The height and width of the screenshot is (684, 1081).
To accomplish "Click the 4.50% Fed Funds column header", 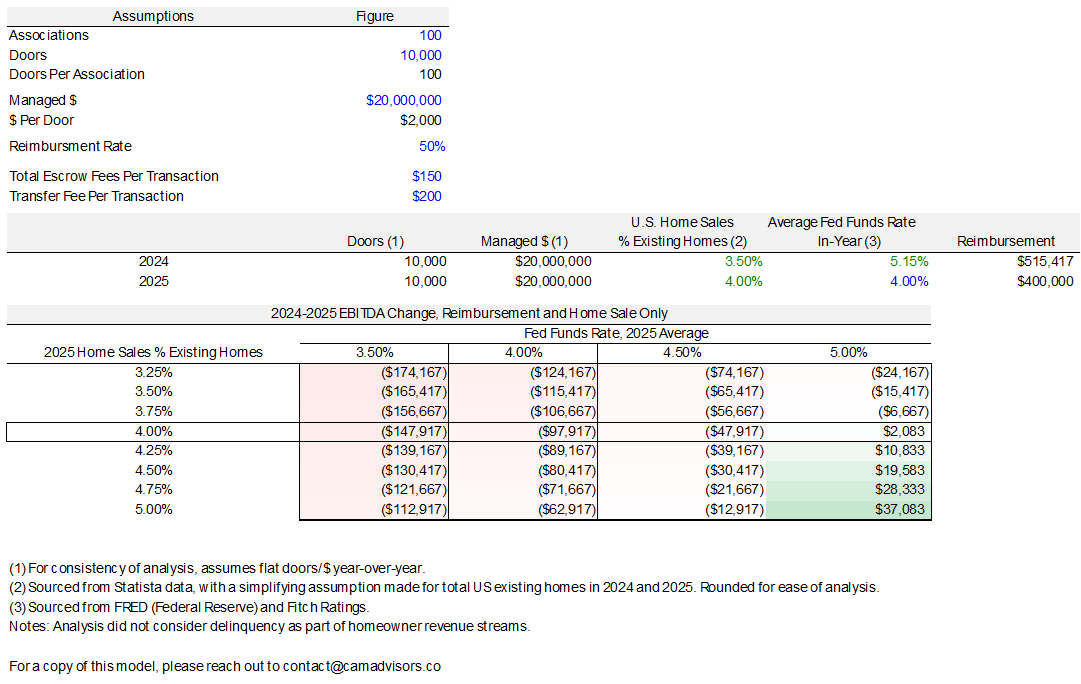I will tap(682, 352).
